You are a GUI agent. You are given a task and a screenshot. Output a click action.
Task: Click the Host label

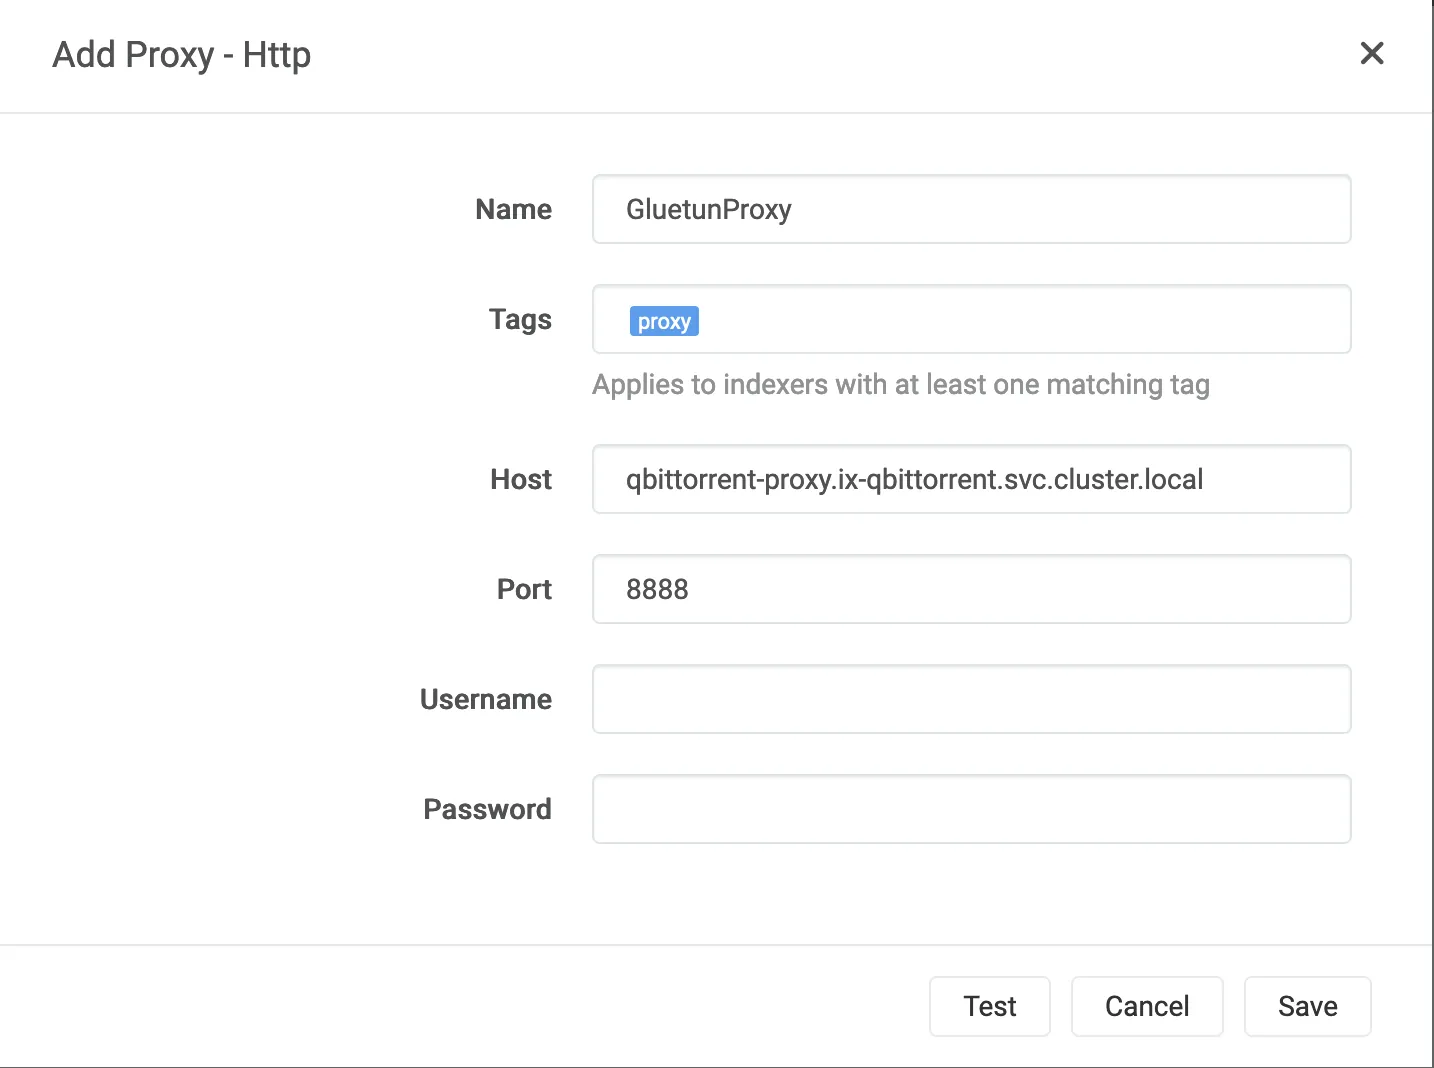pyautogui.click(x=520, y=479)
